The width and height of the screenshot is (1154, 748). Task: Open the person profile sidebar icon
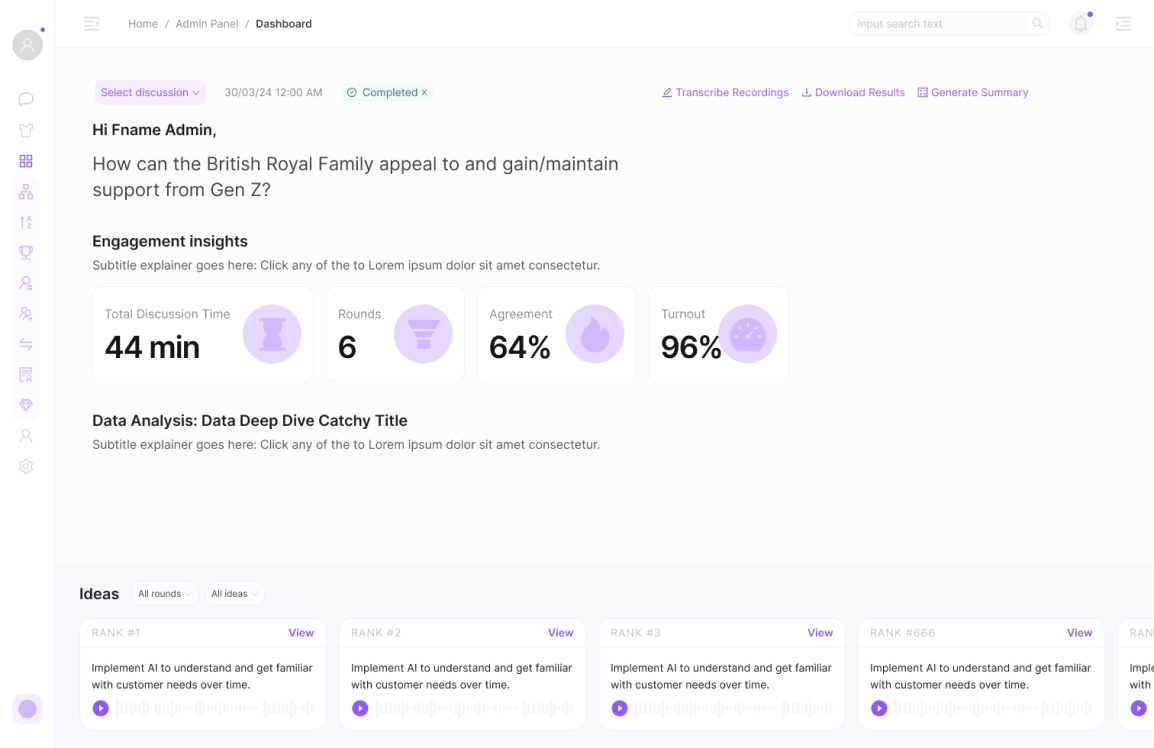[26, 436]
